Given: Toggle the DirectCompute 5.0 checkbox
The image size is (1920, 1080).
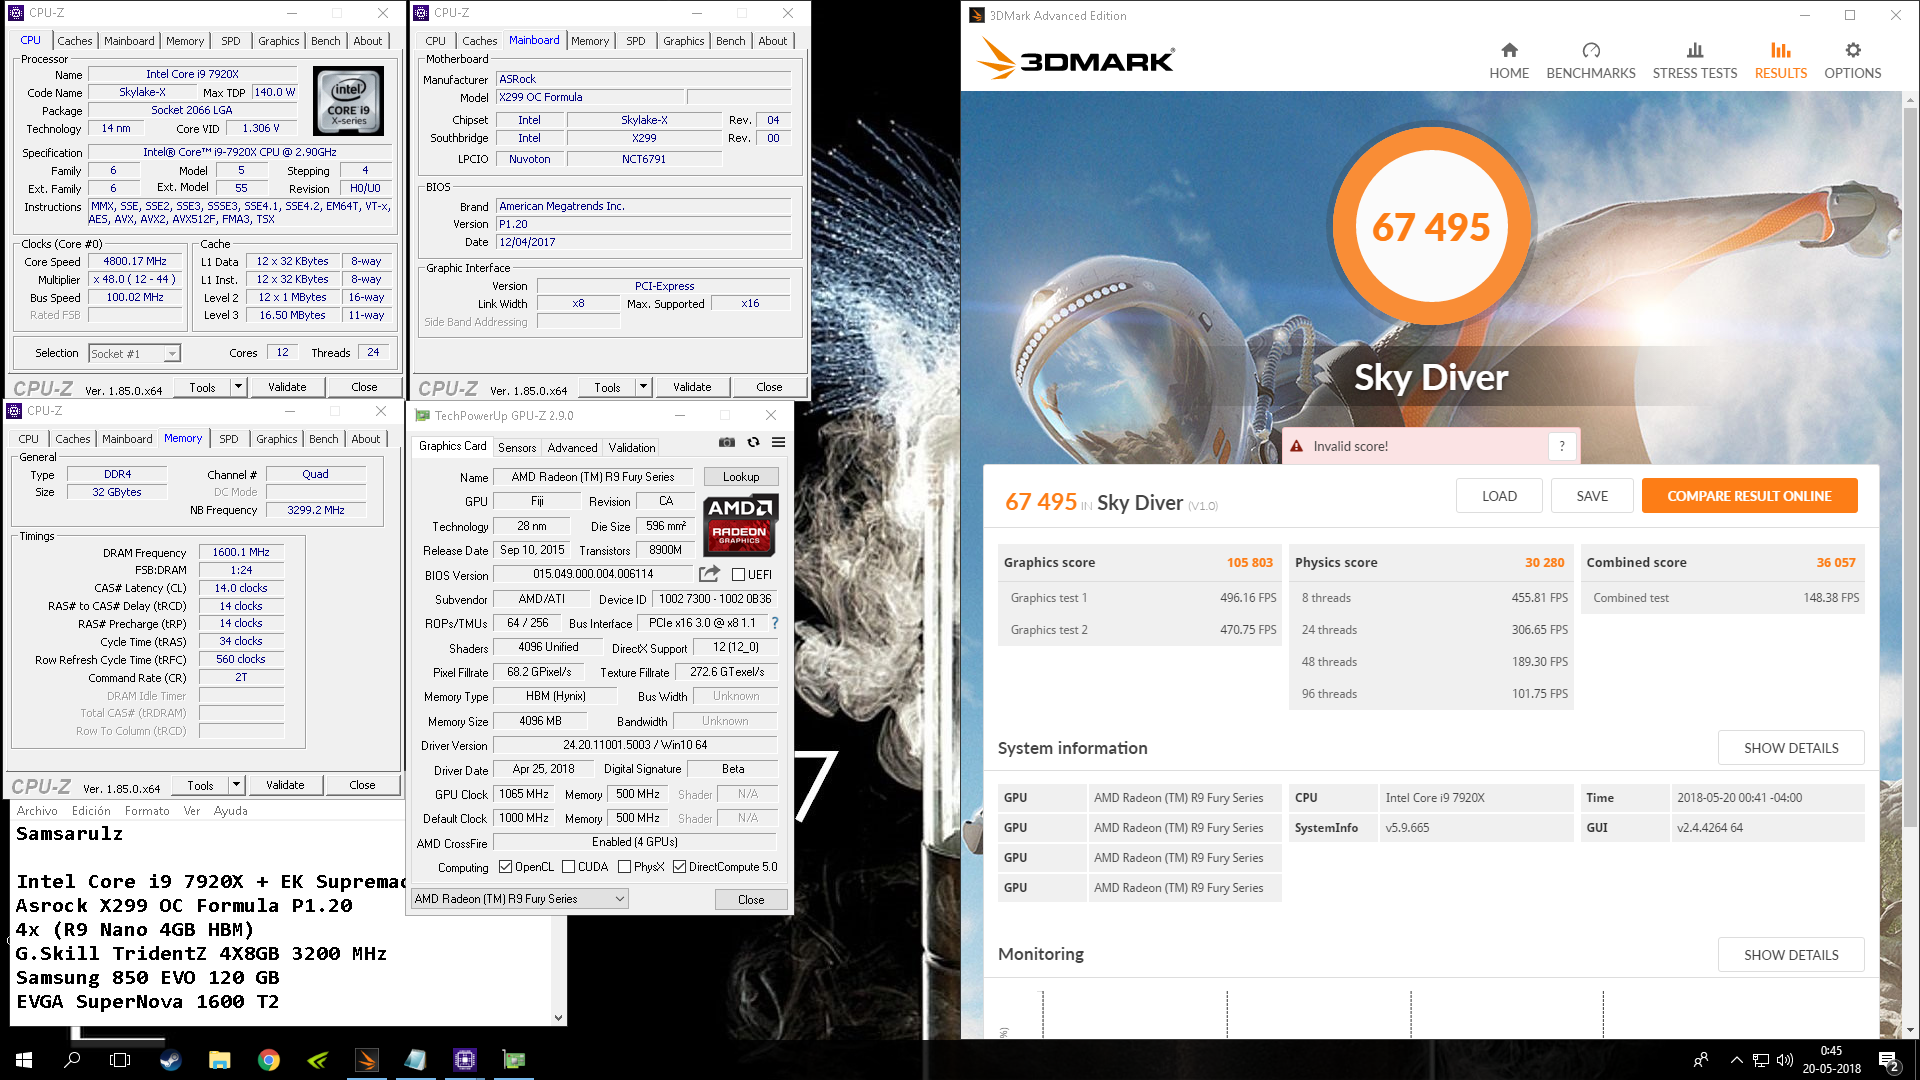Looking at the screenshot, I should [x=679, y=867].
